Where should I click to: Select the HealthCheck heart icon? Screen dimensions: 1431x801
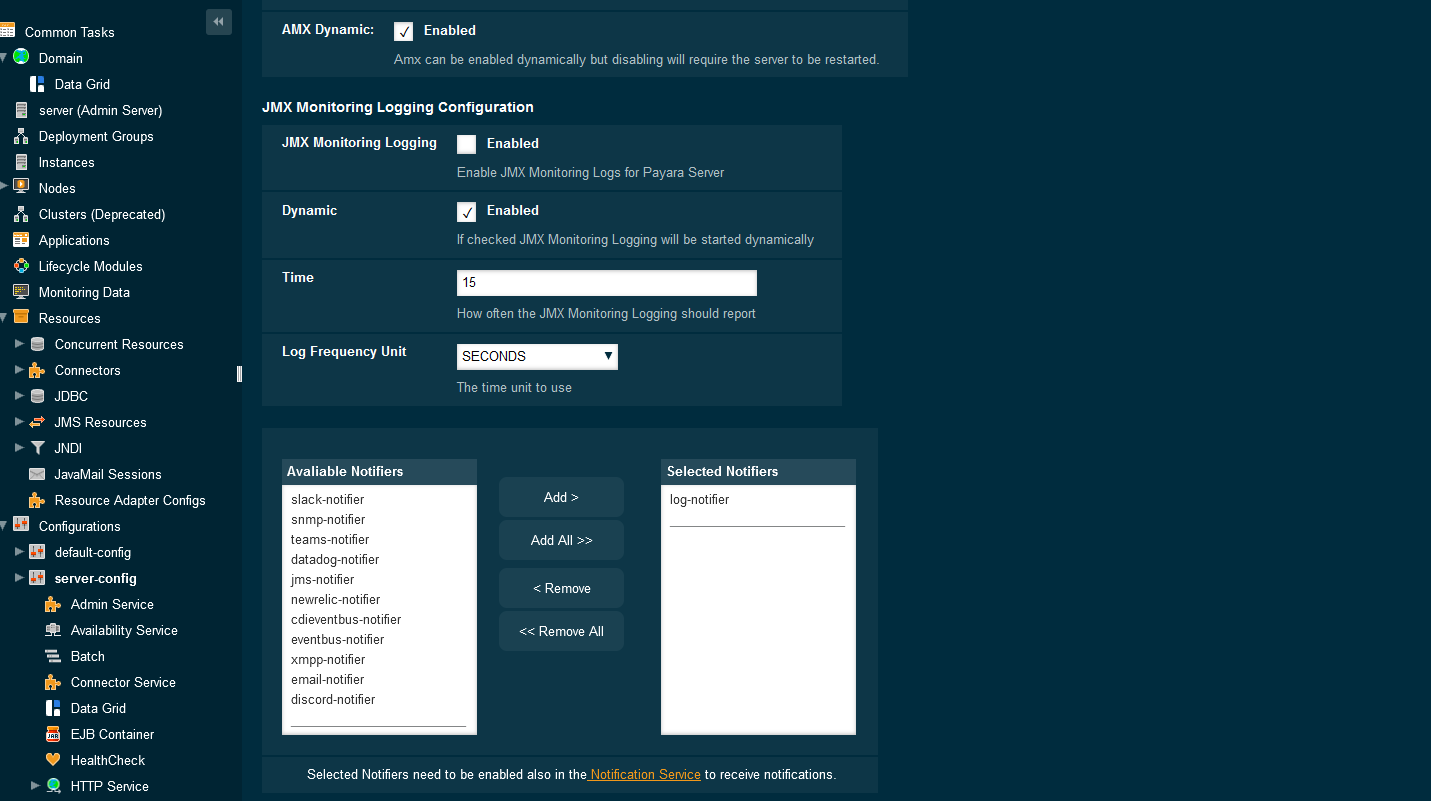pos(54,760)
